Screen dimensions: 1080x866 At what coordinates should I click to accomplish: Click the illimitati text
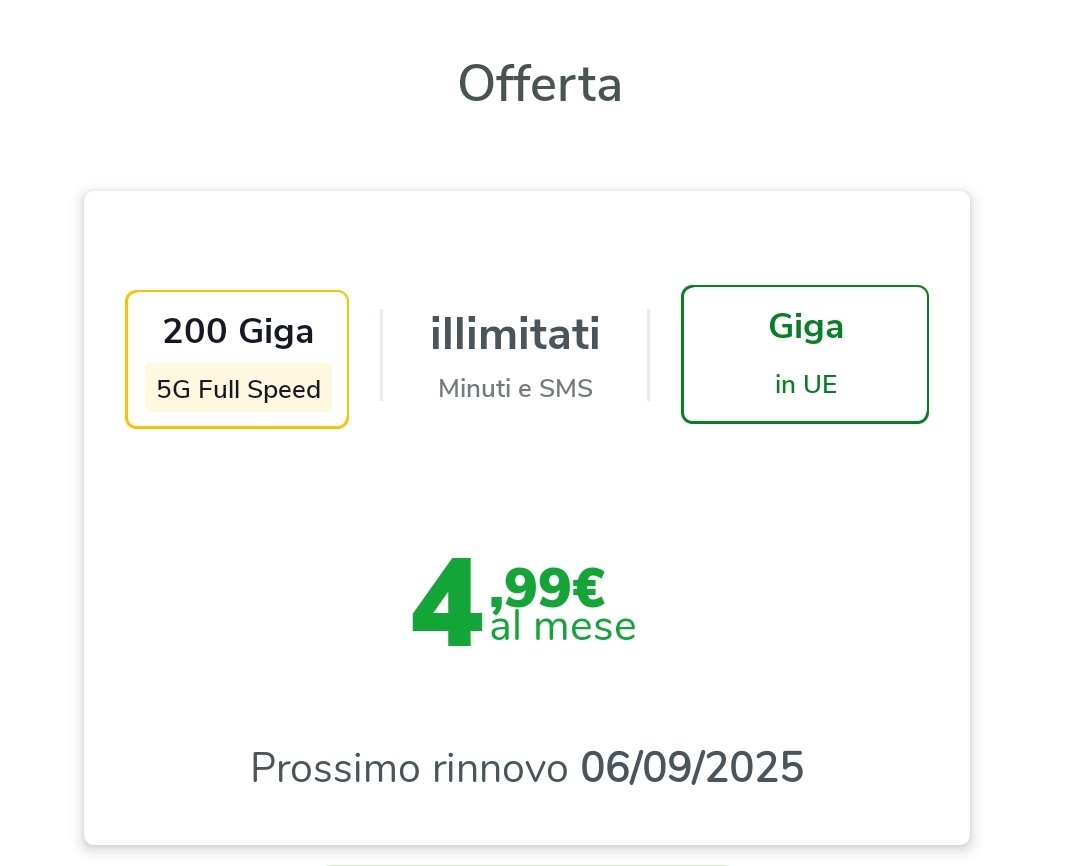click(x=515, y=334)
